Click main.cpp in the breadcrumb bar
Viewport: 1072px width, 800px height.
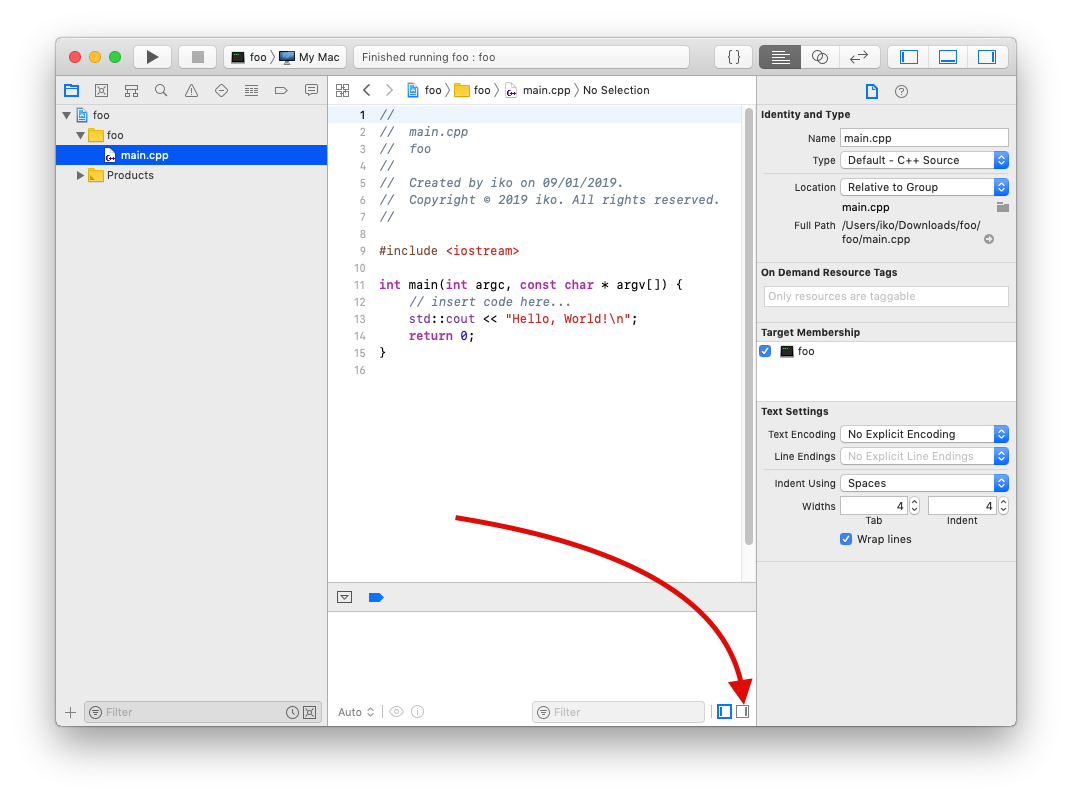(x=545, y=90)
